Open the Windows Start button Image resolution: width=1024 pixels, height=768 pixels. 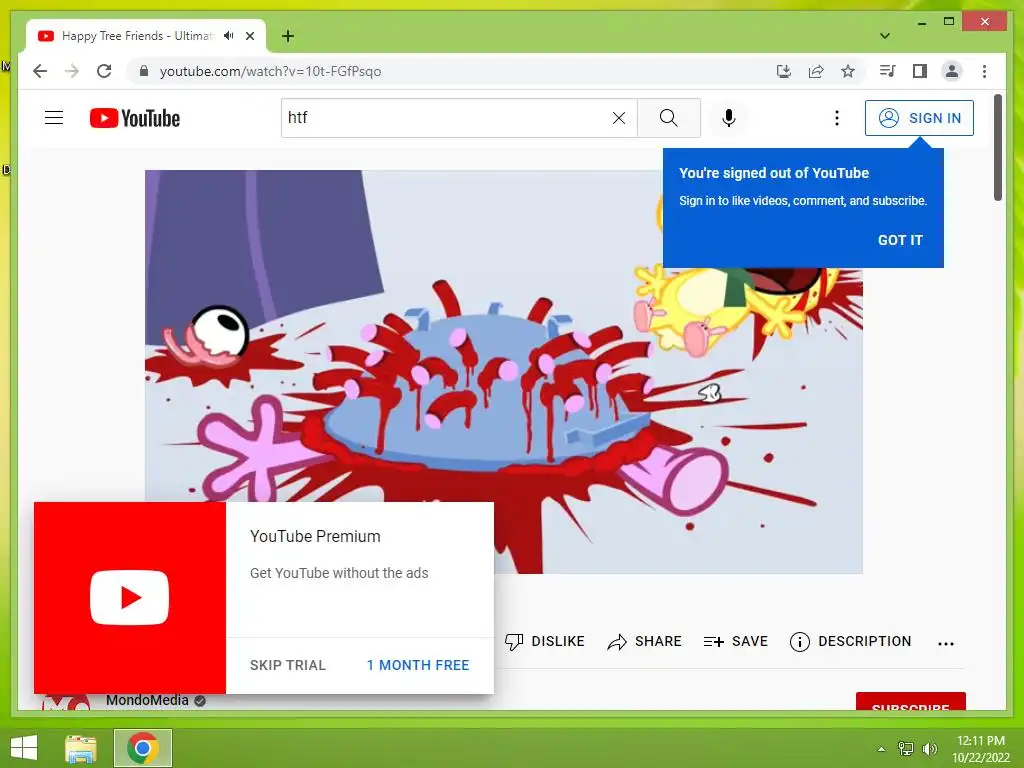click(24, 748)
